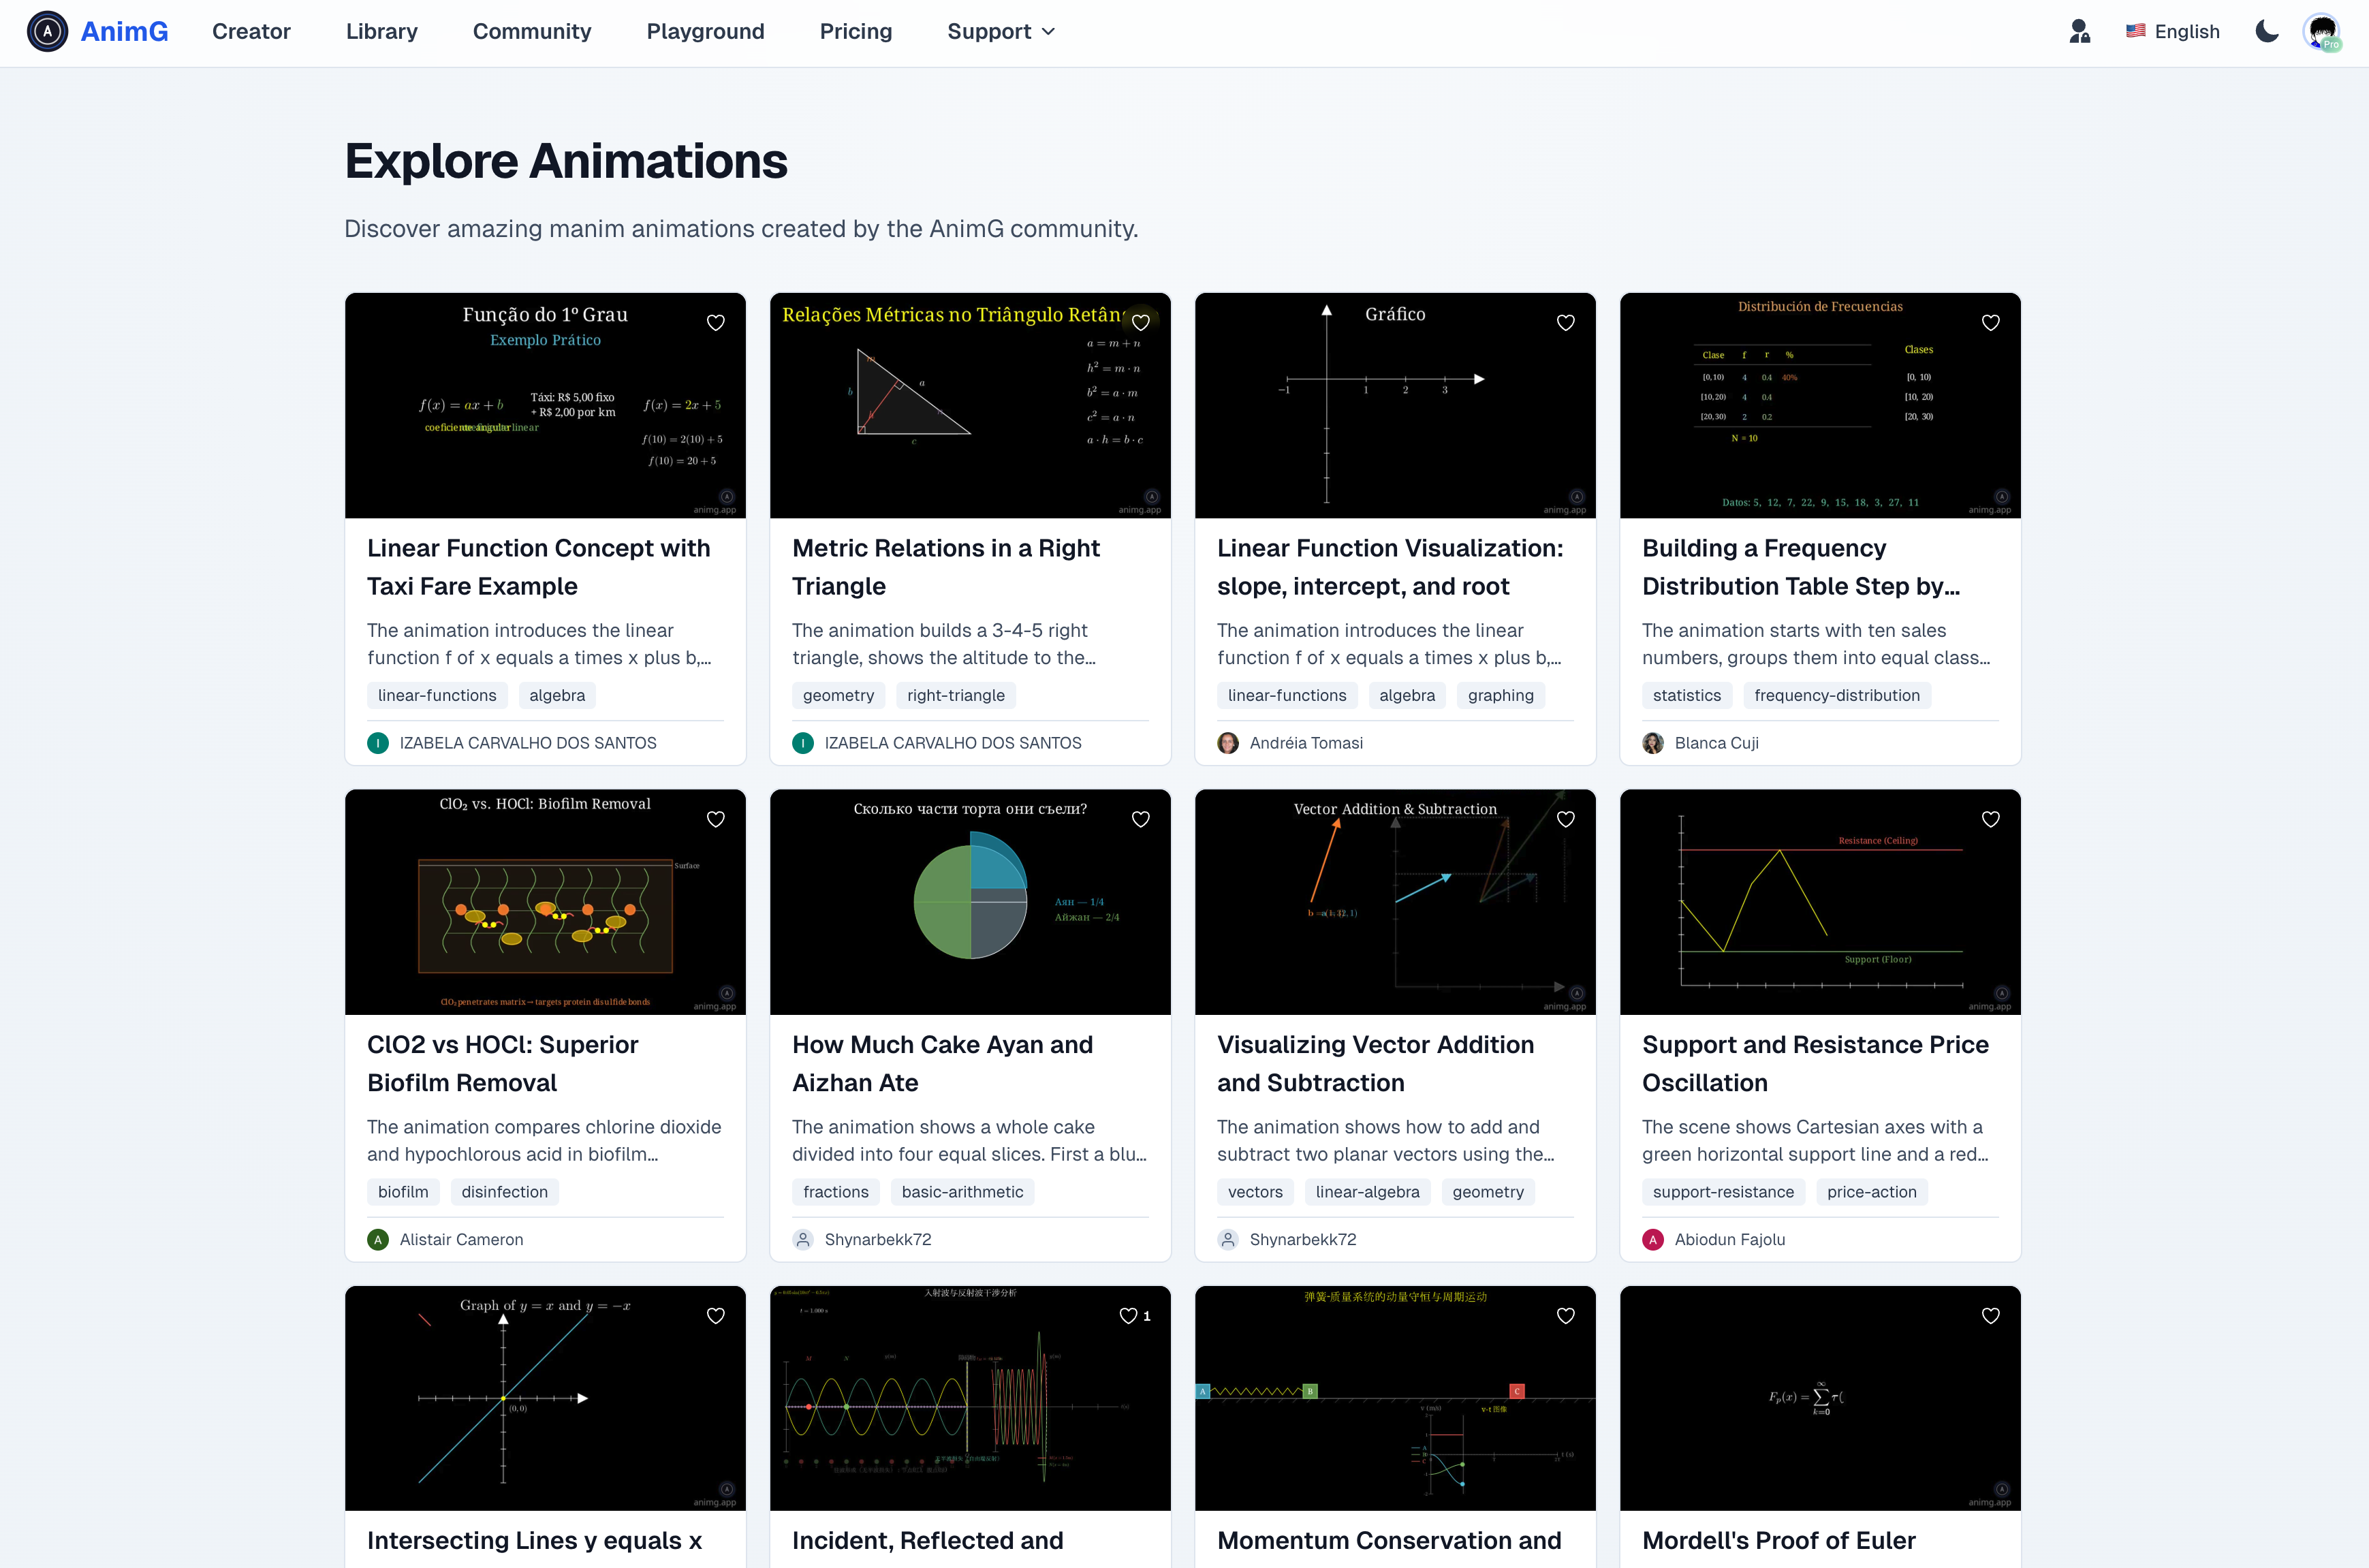The height and width of the screenshot is (1568, 2369).
Task: Like the Metric Relations in a Right Triangle card
Action: [1140, 323]
